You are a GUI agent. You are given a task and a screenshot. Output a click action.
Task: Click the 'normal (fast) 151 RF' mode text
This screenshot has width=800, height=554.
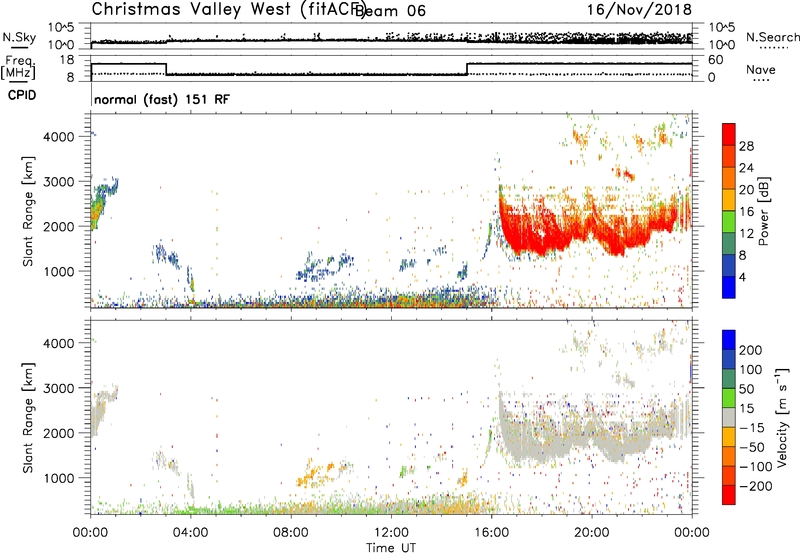pos(162,99)
